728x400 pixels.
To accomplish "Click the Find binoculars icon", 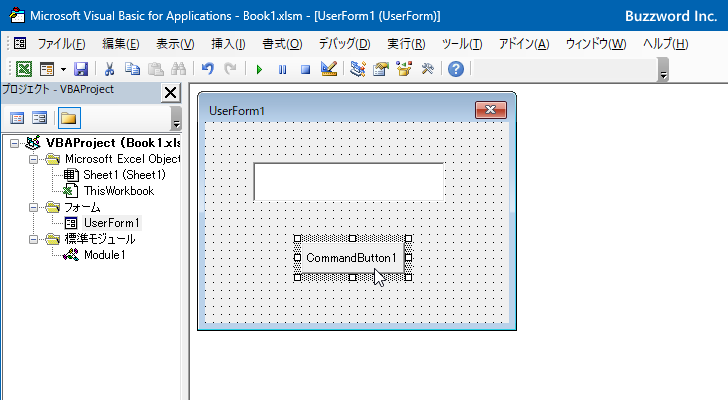I will tap(178, 69).
